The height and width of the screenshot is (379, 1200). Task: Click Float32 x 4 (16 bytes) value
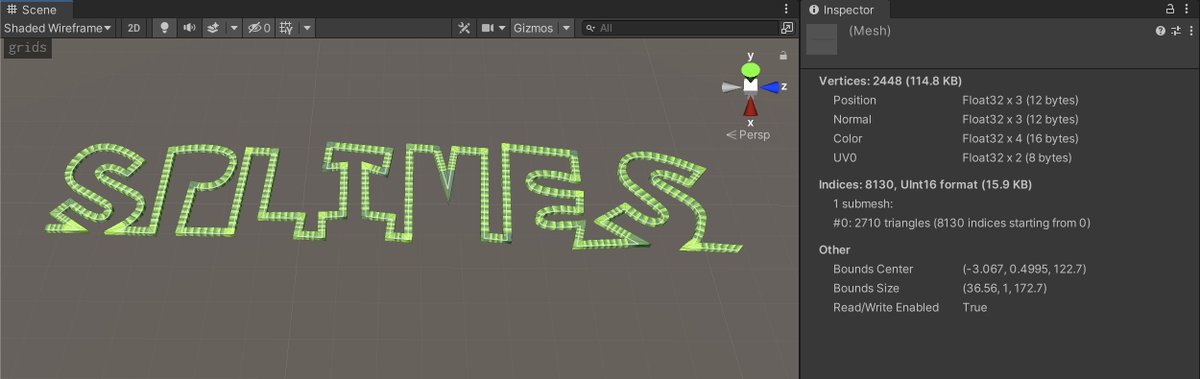[x=1020, y=138]
